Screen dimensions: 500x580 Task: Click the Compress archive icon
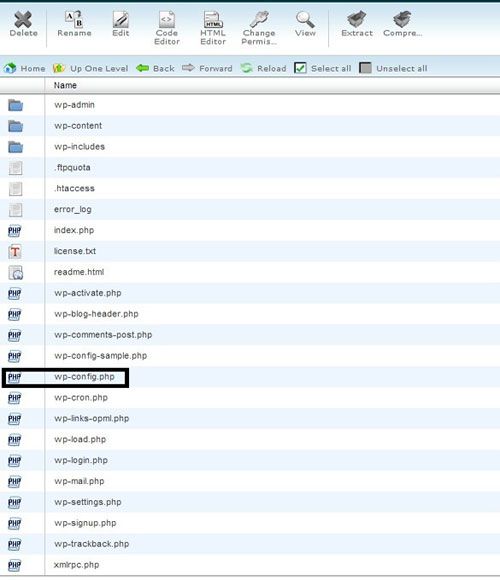click(402, 19)
